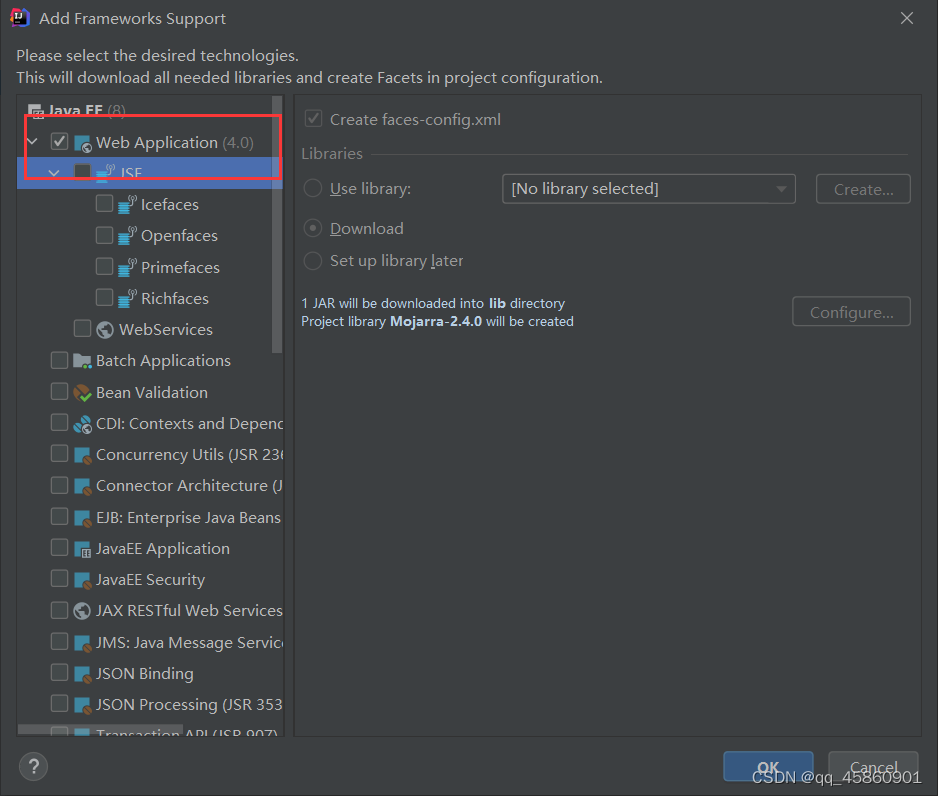
Task: Check the JSON Binding checkbox
Action: coord(59,672)
